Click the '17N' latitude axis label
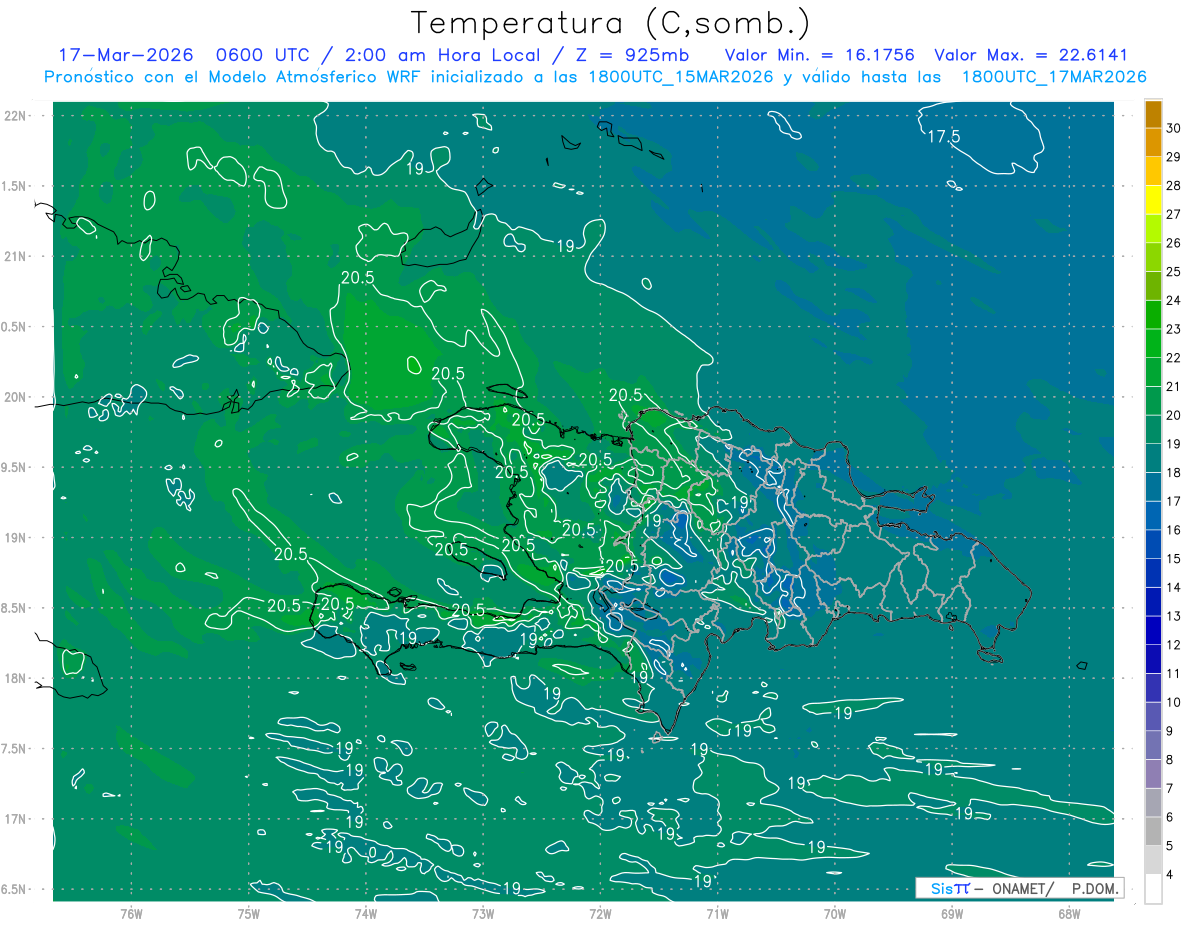Screen dimensions: 1200x927 pos(16,819)
